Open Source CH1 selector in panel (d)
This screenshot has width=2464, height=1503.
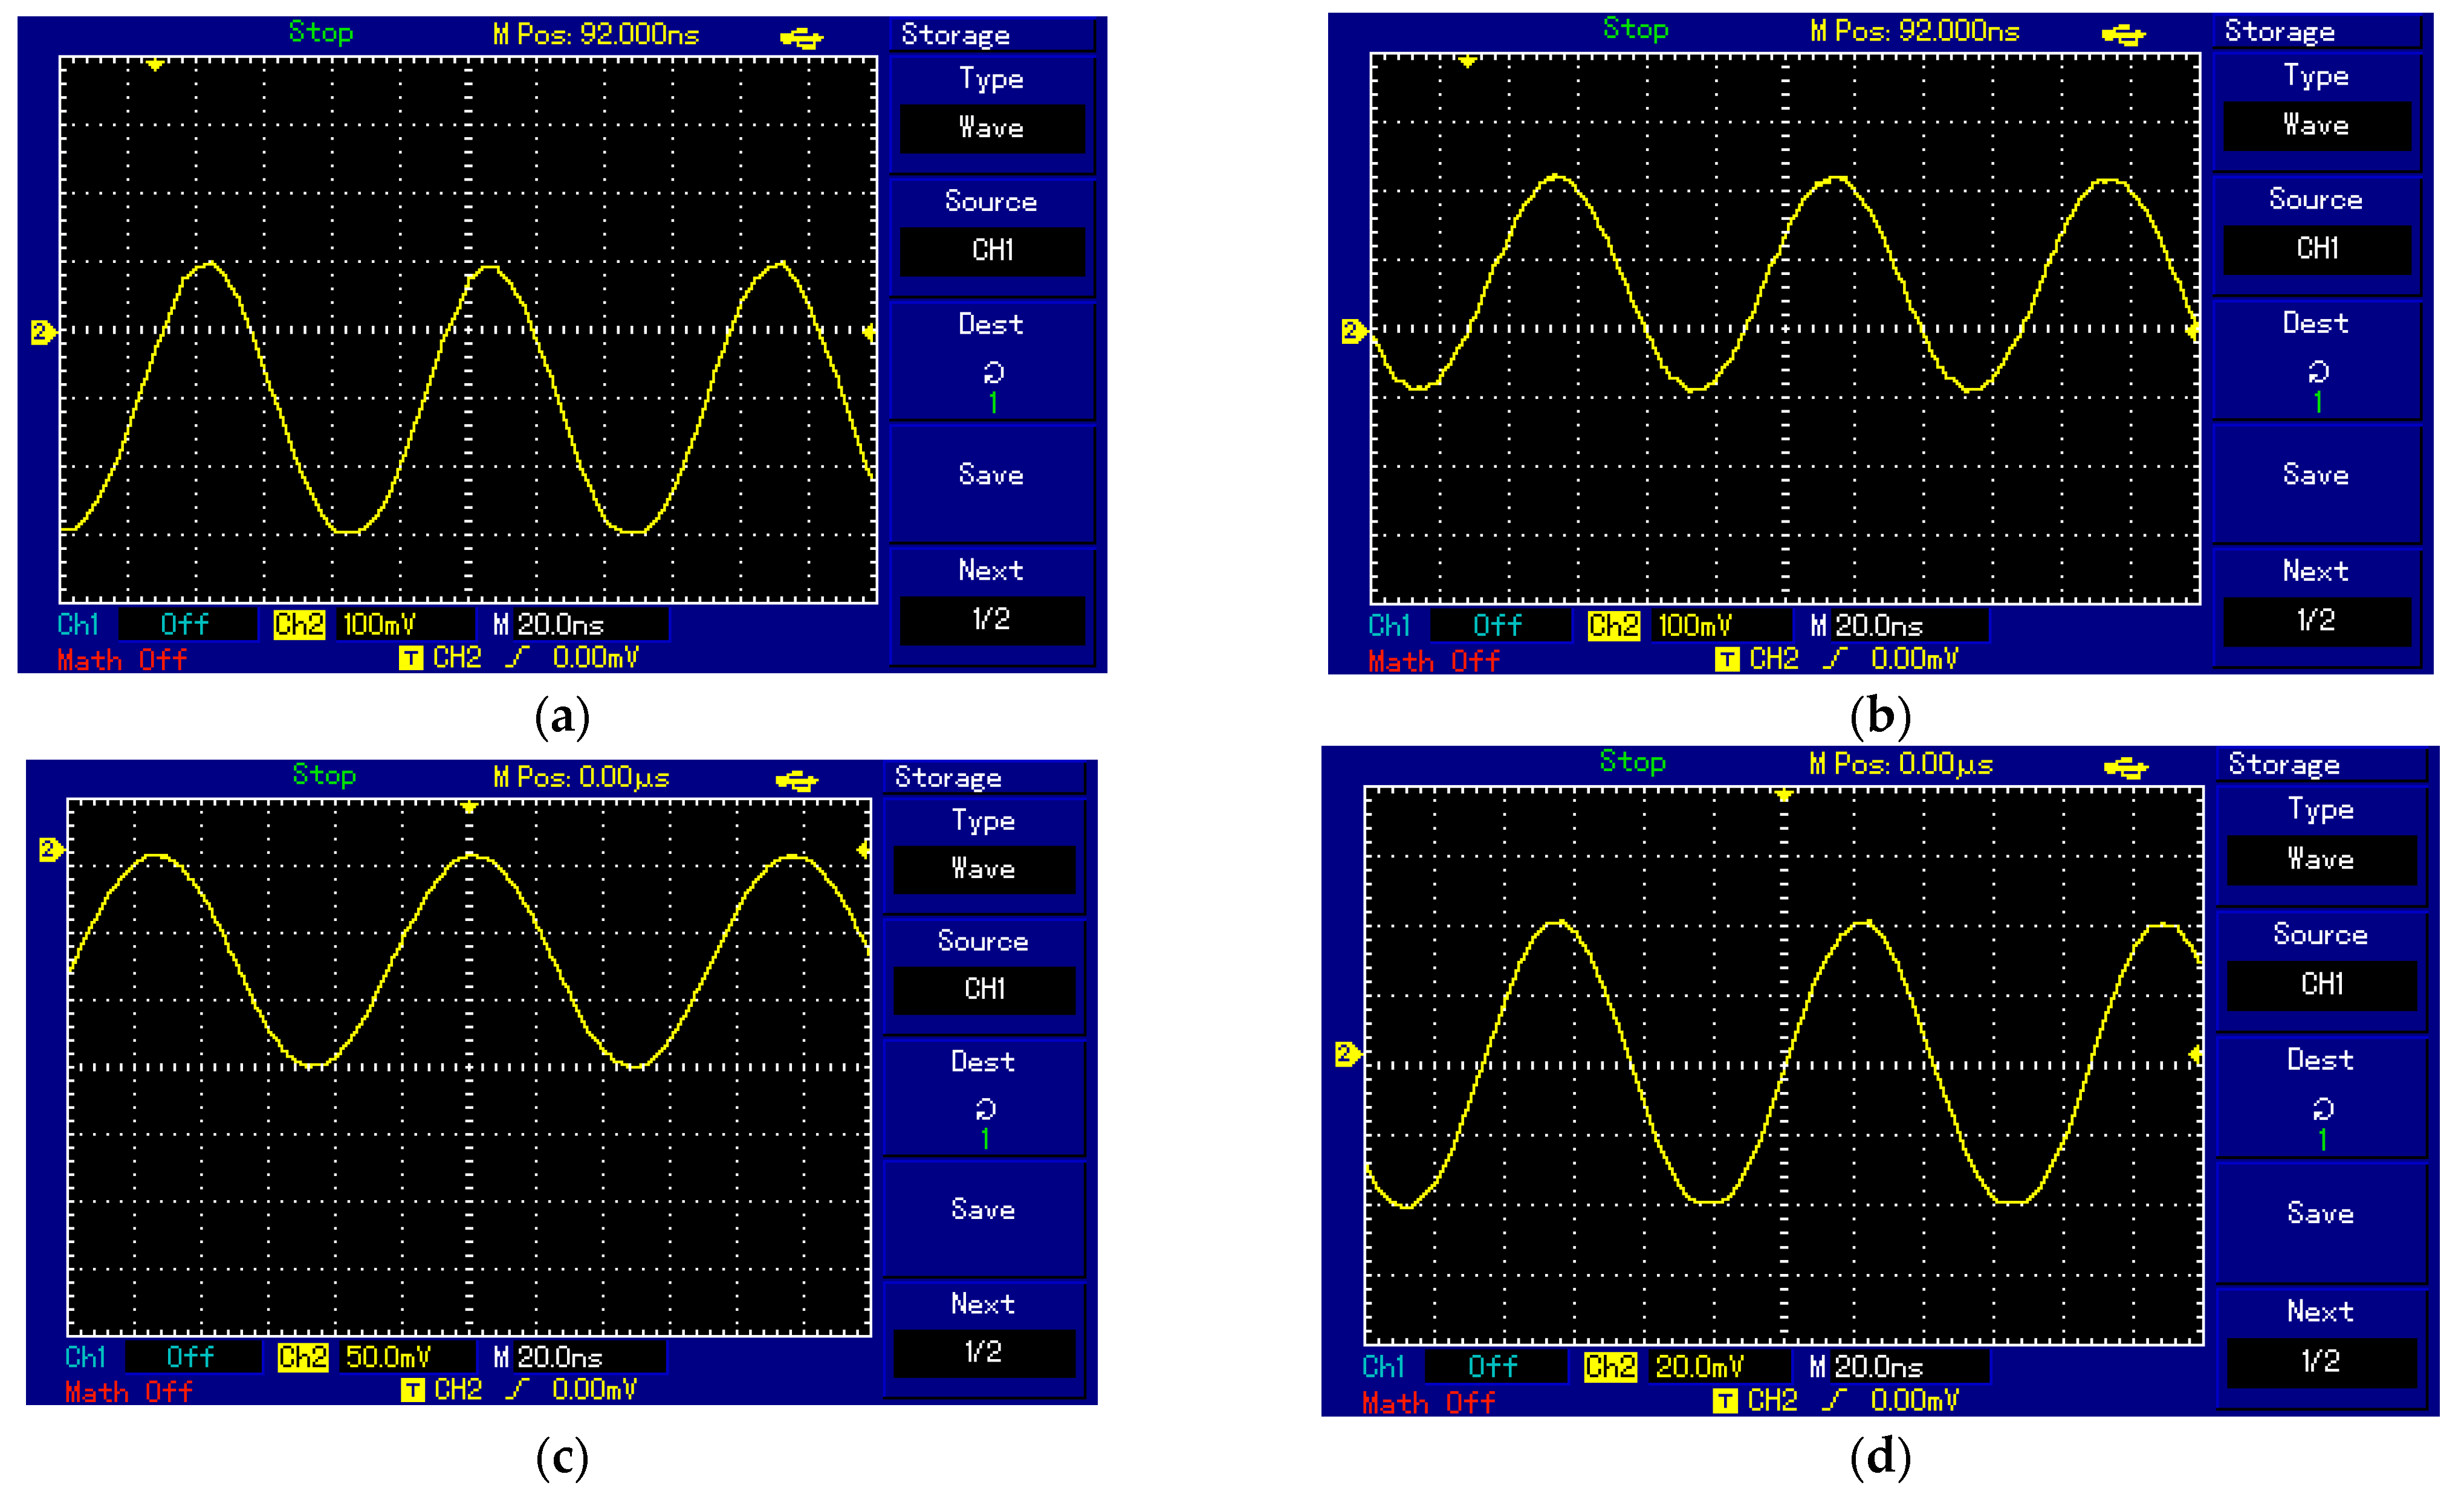[2321, 984]
